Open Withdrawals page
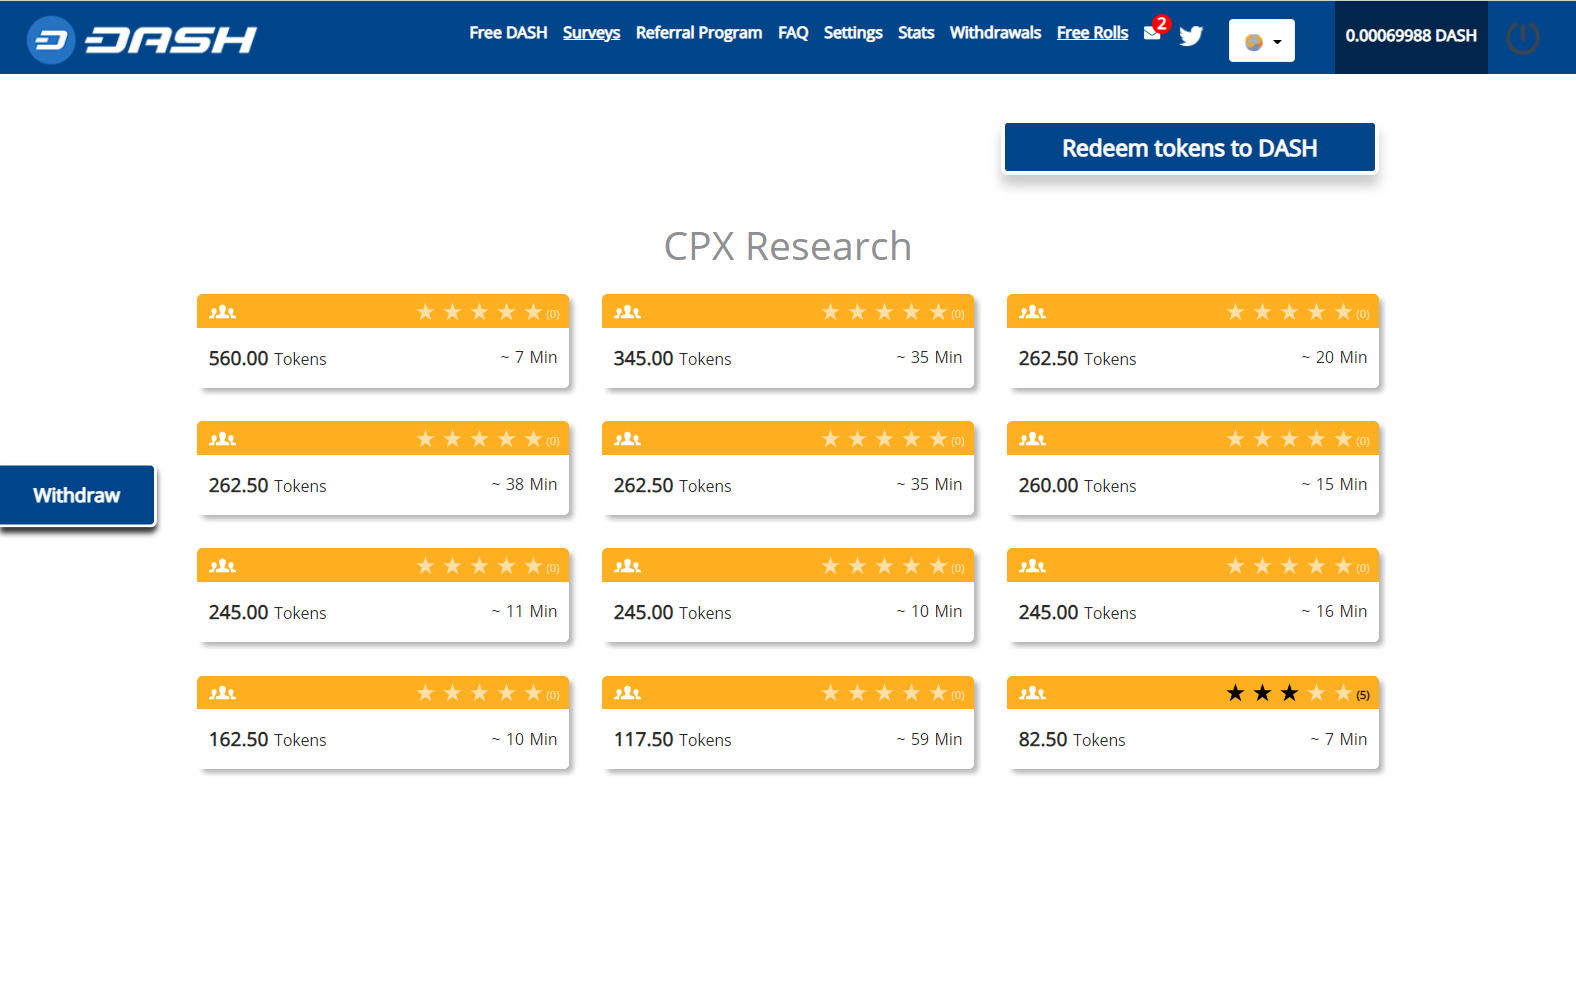 click(995, 33)
